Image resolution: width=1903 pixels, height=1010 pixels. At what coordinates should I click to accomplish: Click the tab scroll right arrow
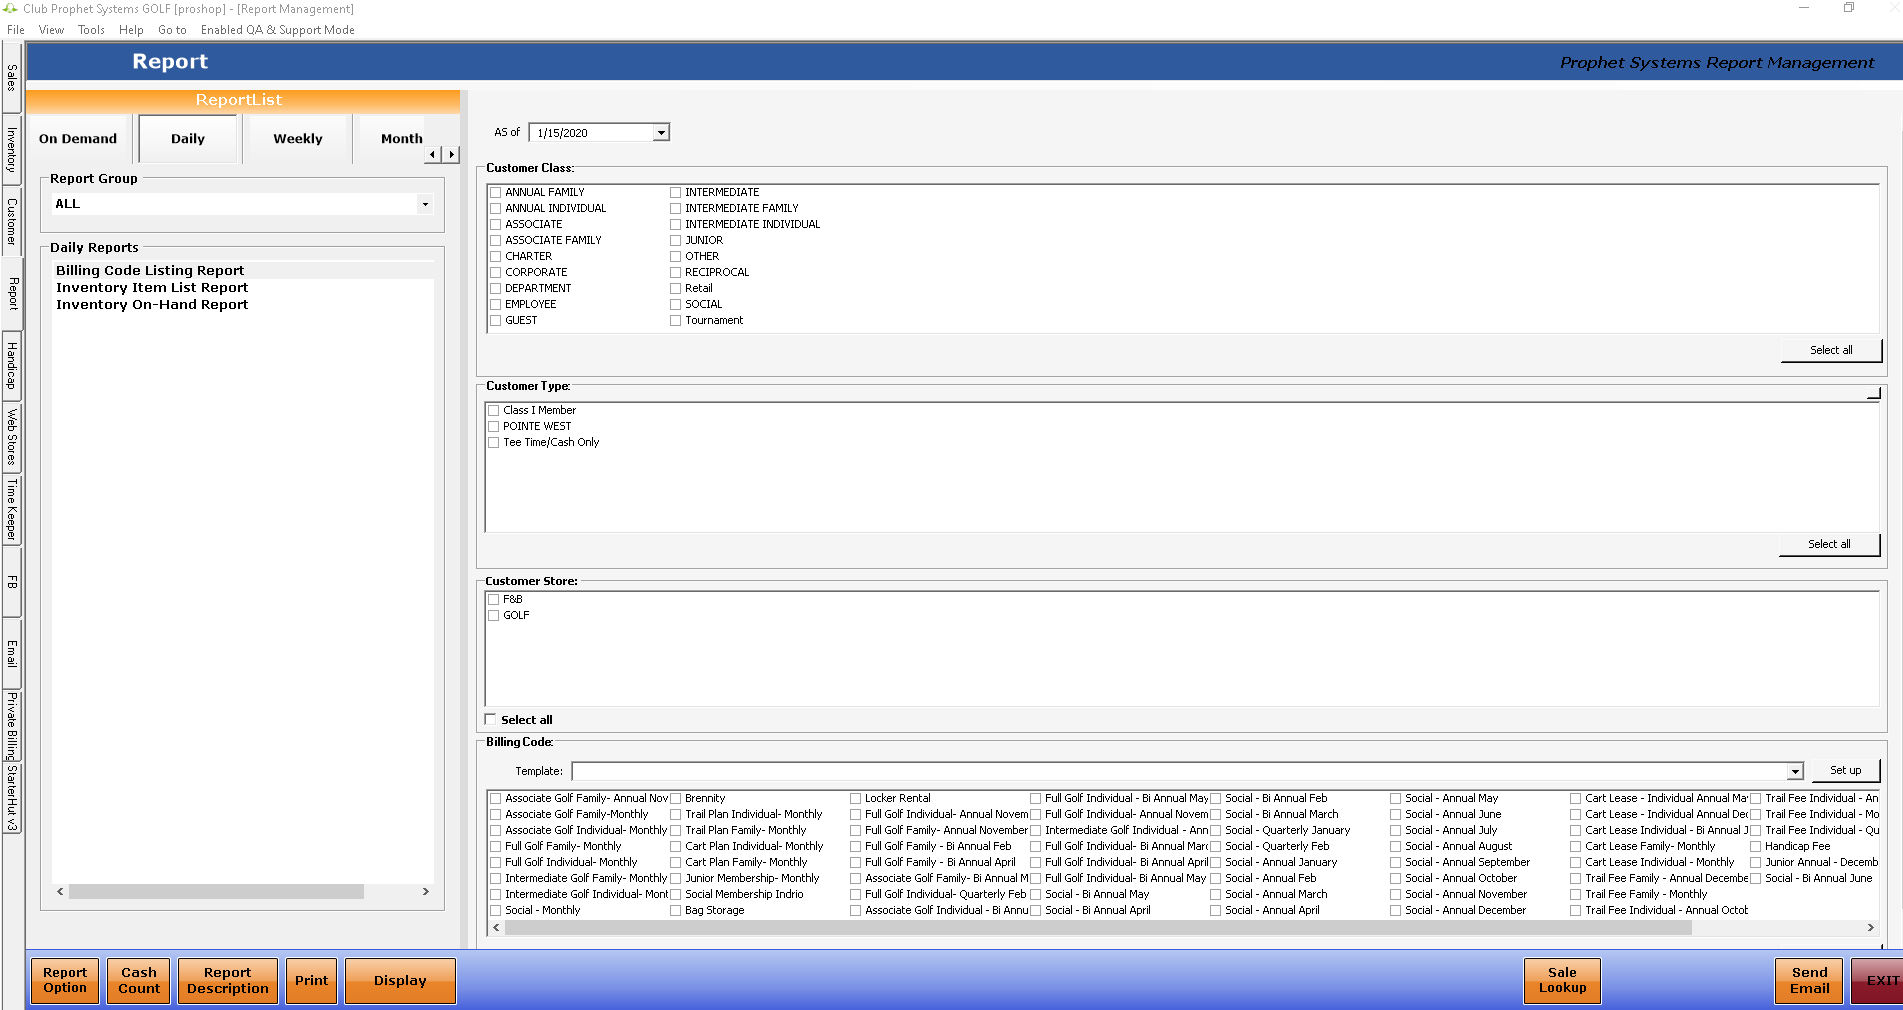452,154
